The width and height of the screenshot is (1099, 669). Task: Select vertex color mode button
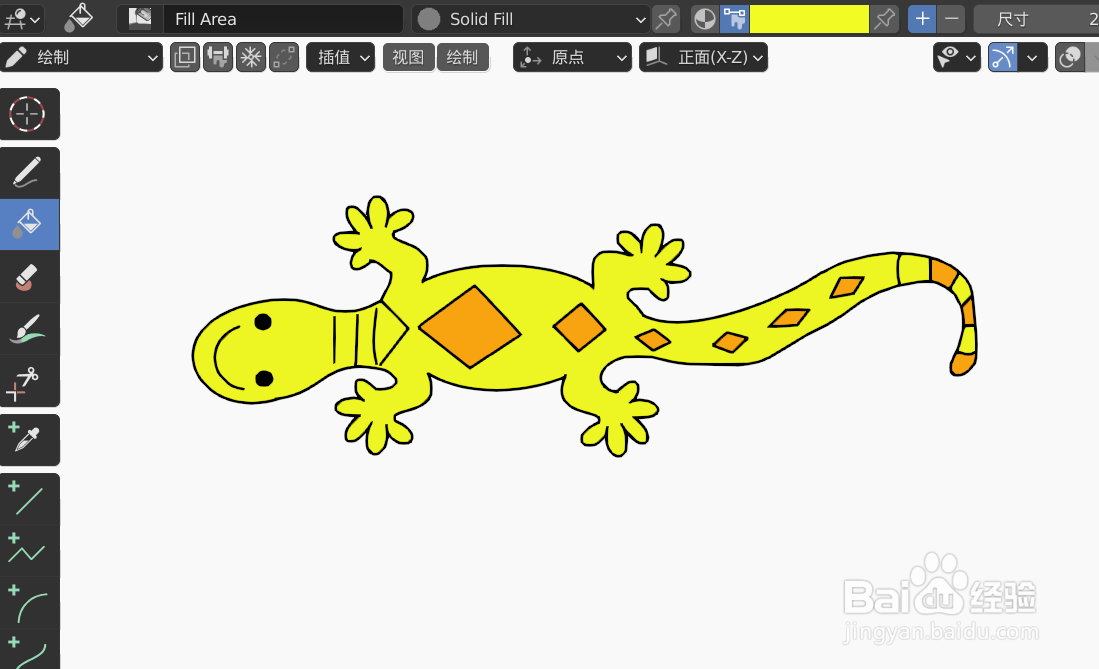735,19
